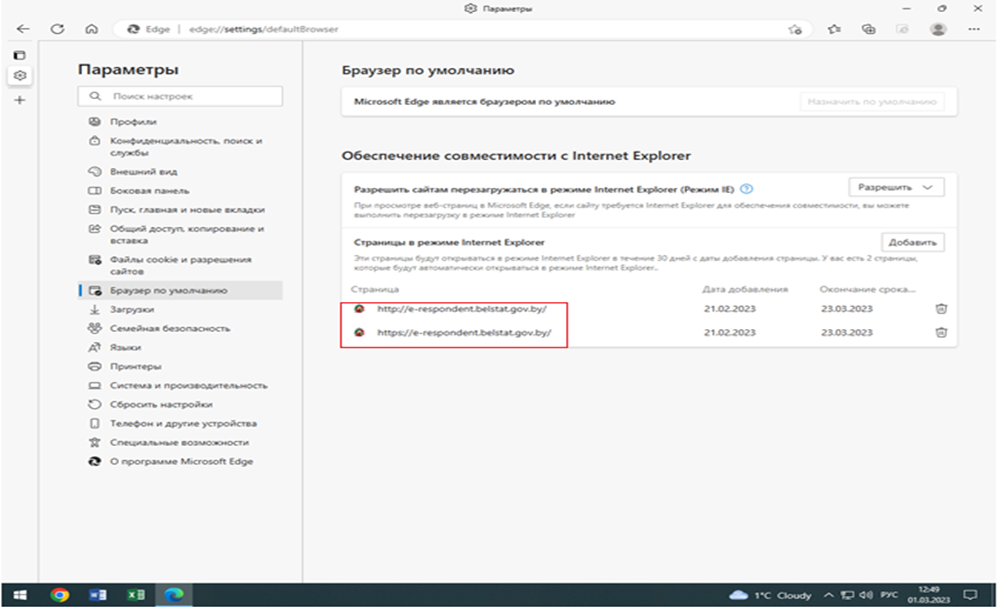Click the Дата добавления column header
Image resolution: width=999 pixels, height=608 pixels.
click(x=745, y=289)
